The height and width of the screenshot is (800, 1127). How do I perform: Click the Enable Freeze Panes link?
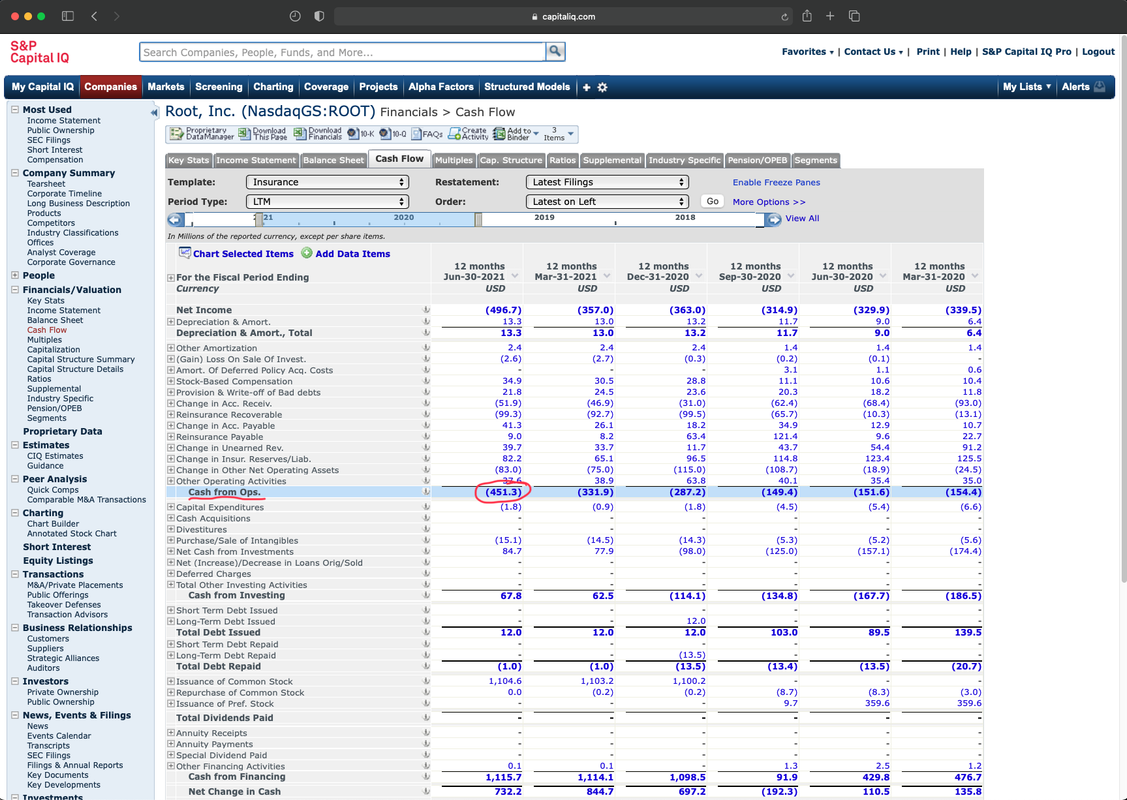point(776,182)
